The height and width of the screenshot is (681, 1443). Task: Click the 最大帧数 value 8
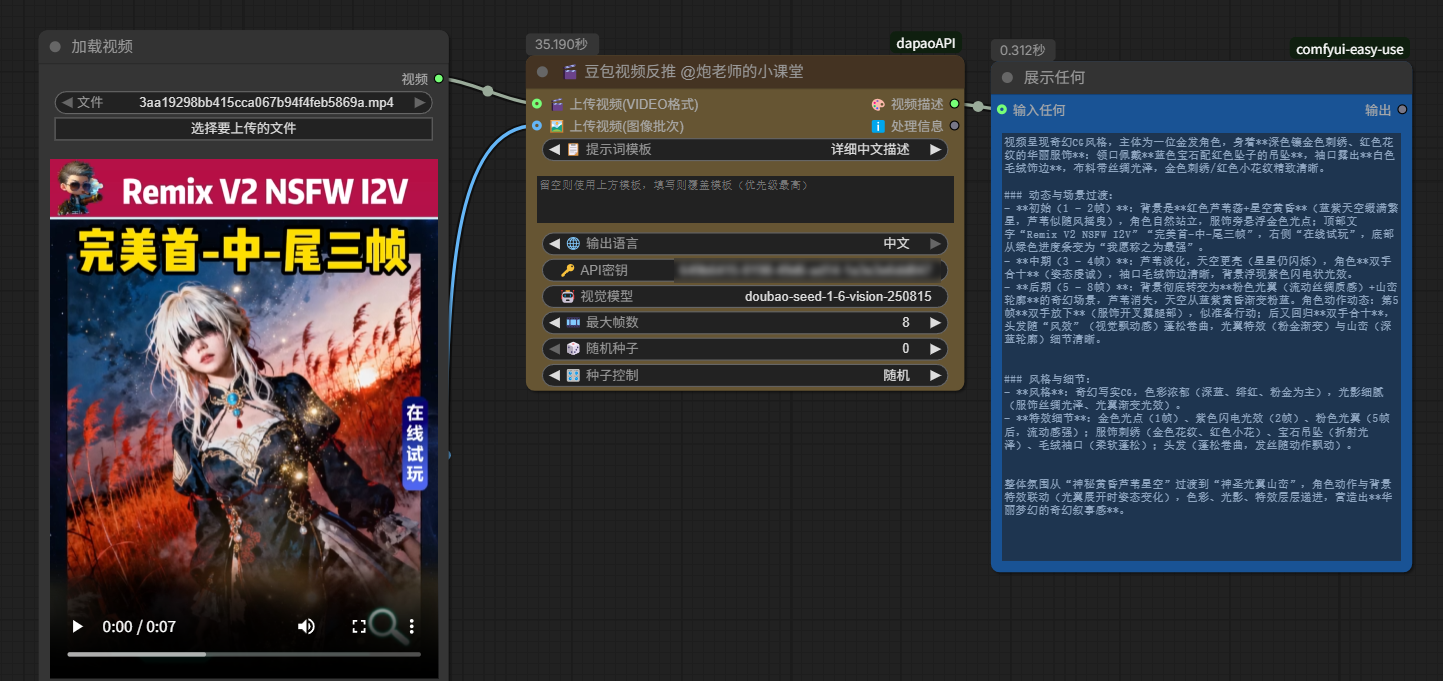point(905,323)
